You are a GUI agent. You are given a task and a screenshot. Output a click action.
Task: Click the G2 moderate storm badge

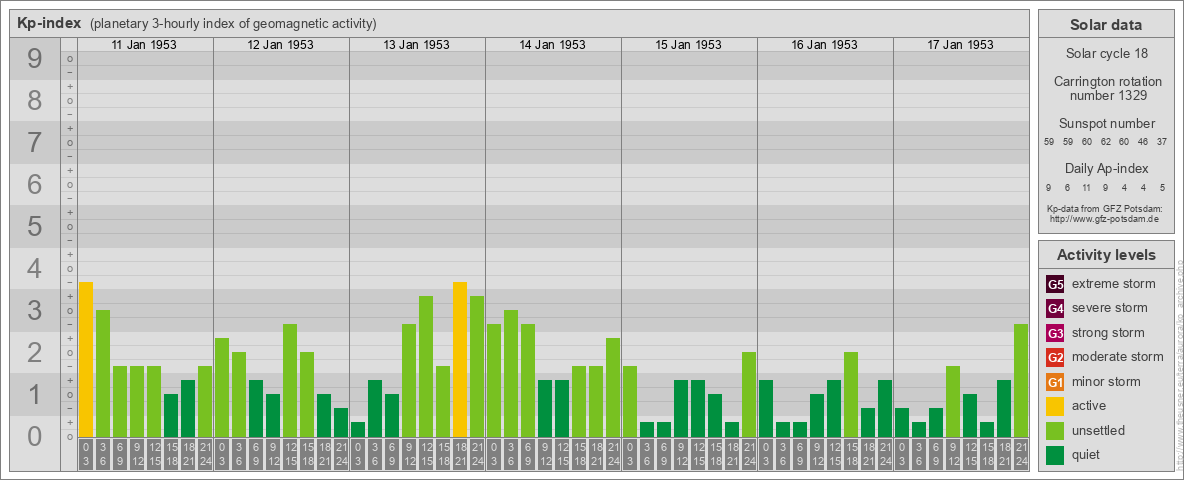(x=1055, y=357)
